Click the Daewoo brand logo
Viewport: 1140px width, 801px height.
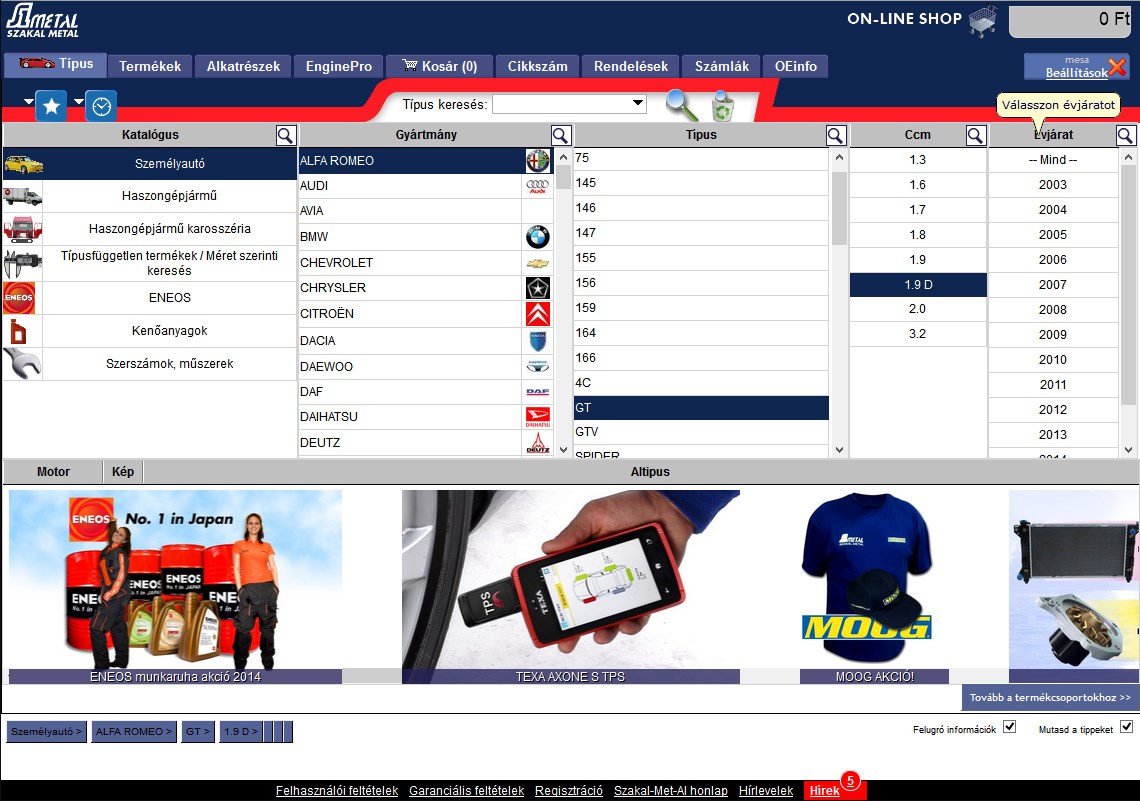pos(538,366)
